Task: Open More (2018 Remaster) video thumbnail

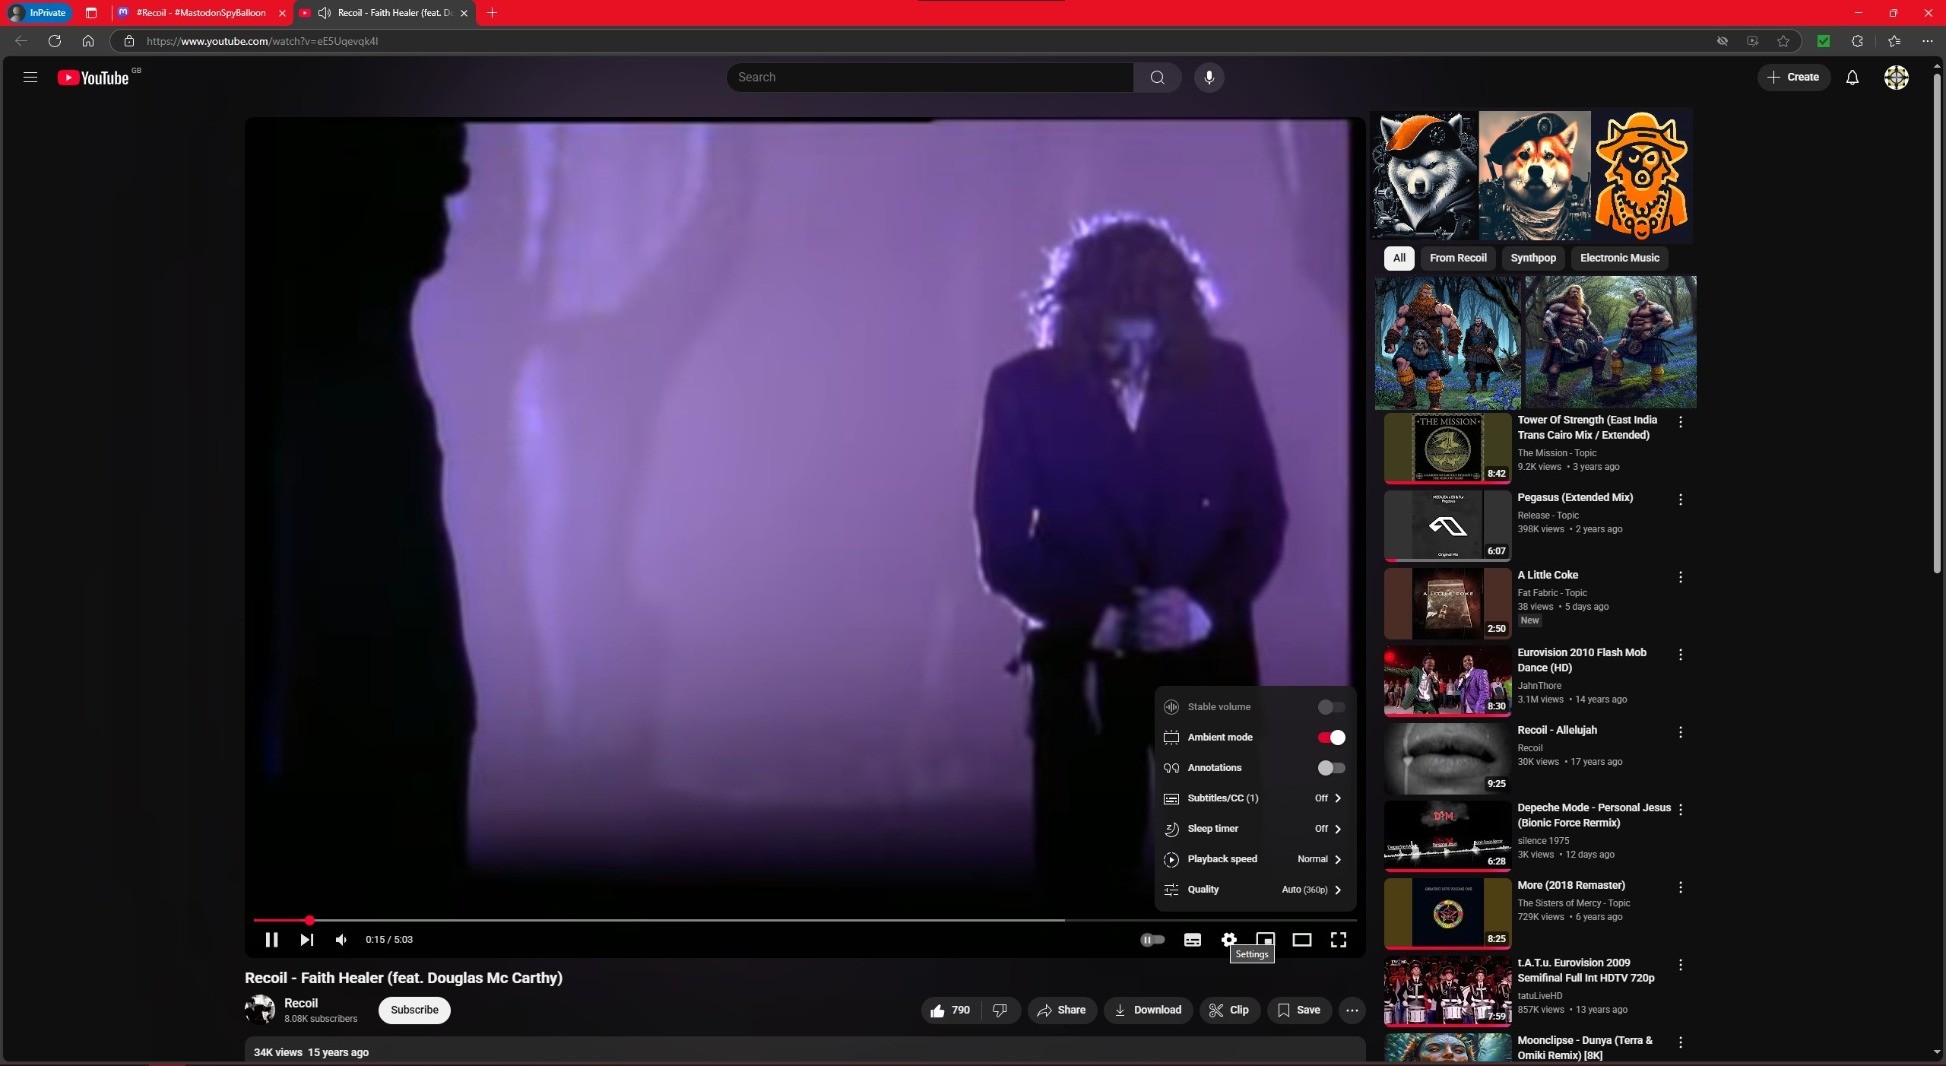Action: tap(1447, 914)
